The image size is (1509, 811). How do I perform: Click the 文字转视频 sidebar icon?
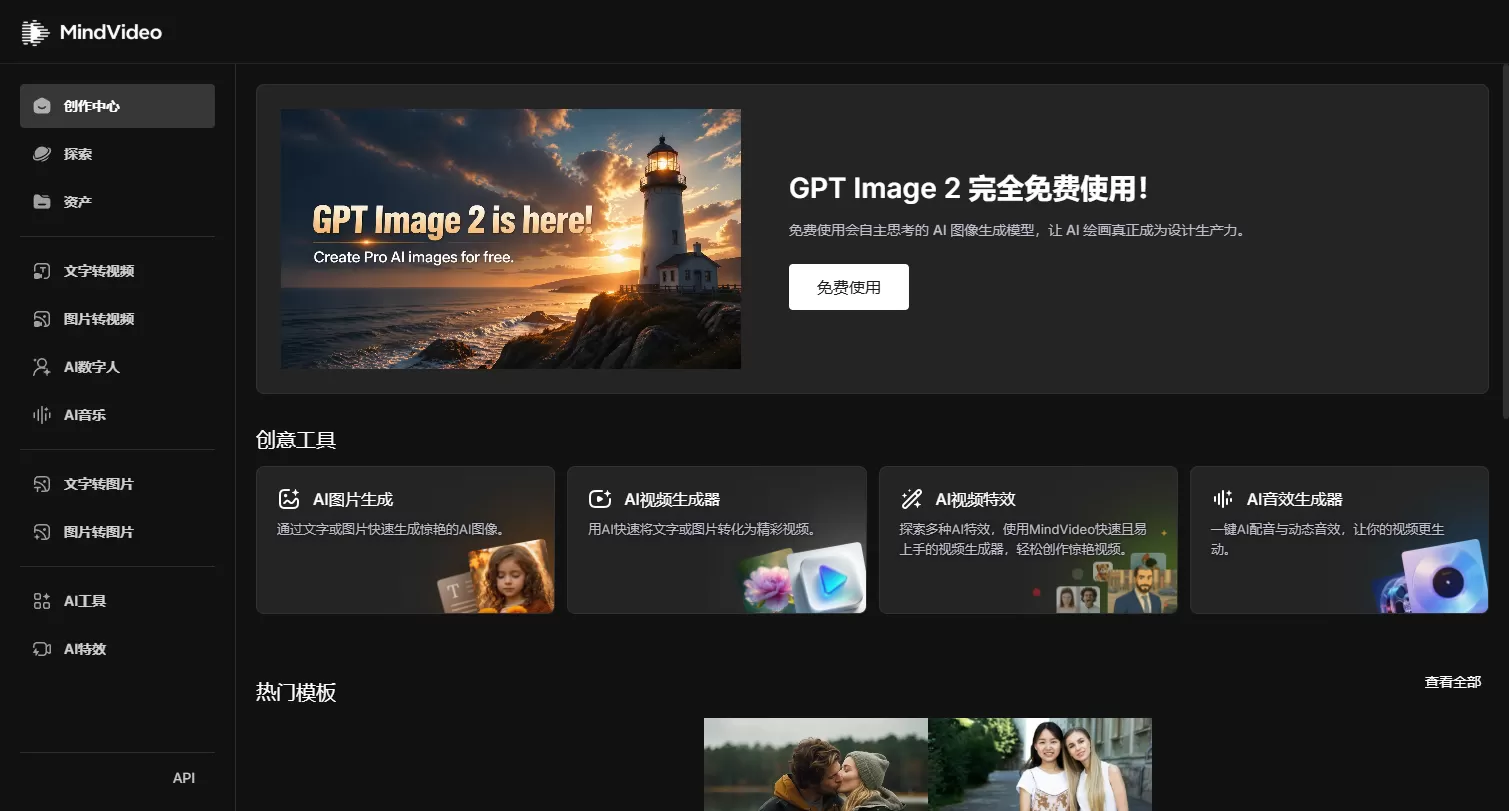point(42,271)
